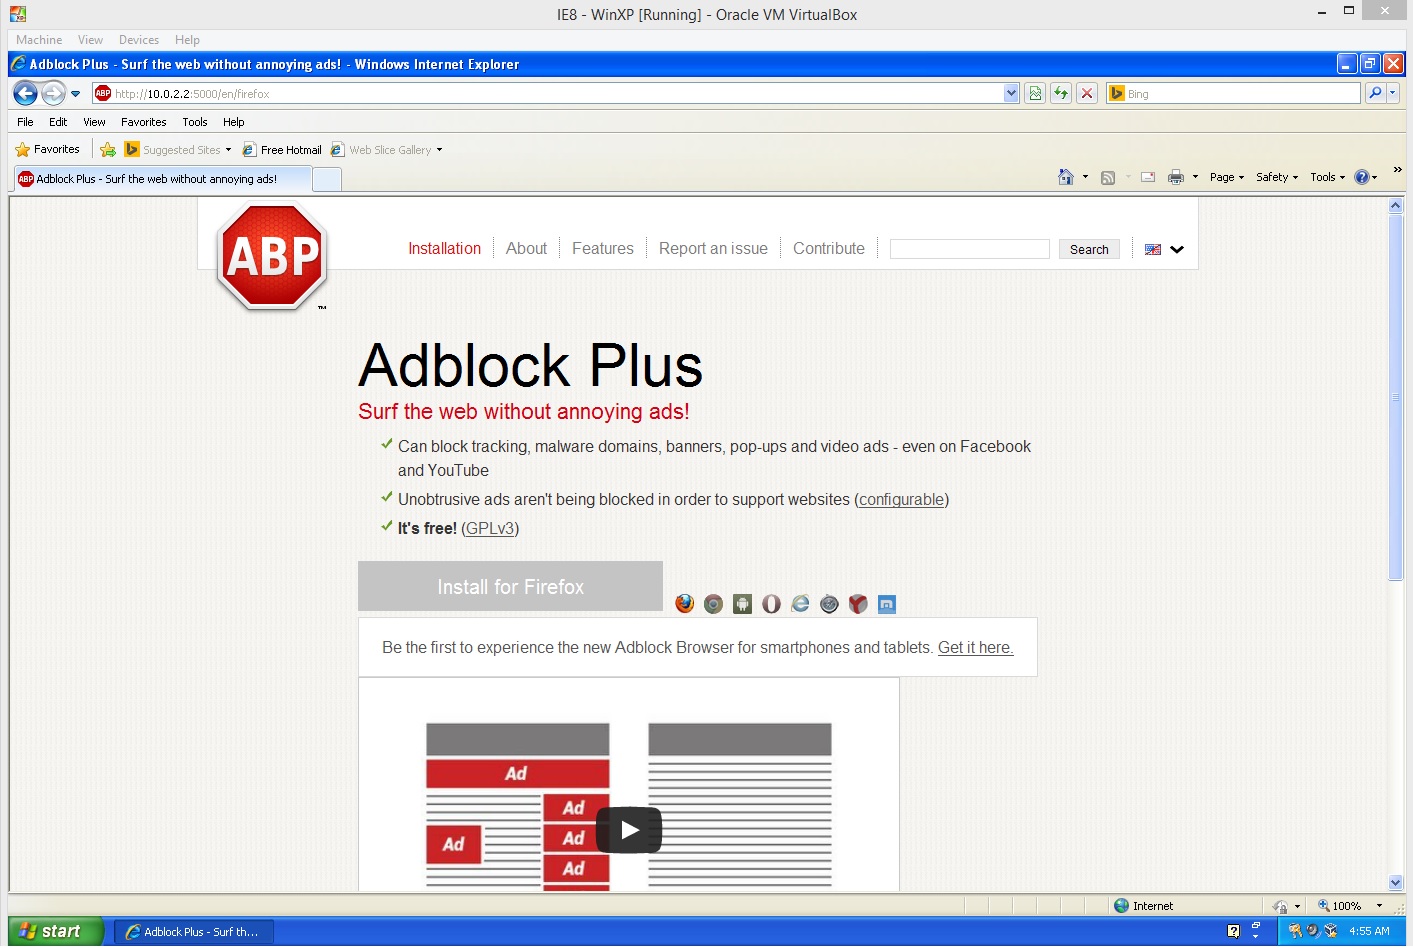
Task: Click the Compatibility View icon
Action: tap(1035, 93)
